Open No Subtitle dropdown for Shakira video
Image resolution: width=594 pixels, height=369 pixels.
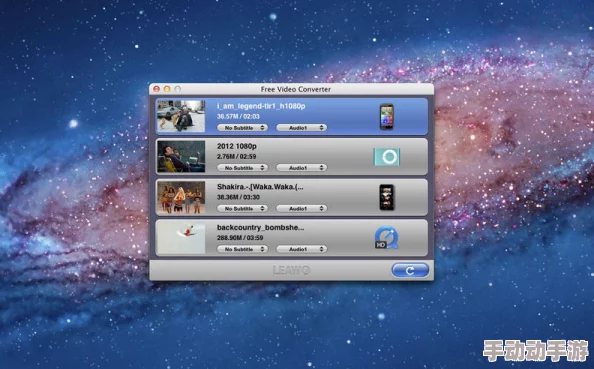click(x=242, y=209)
